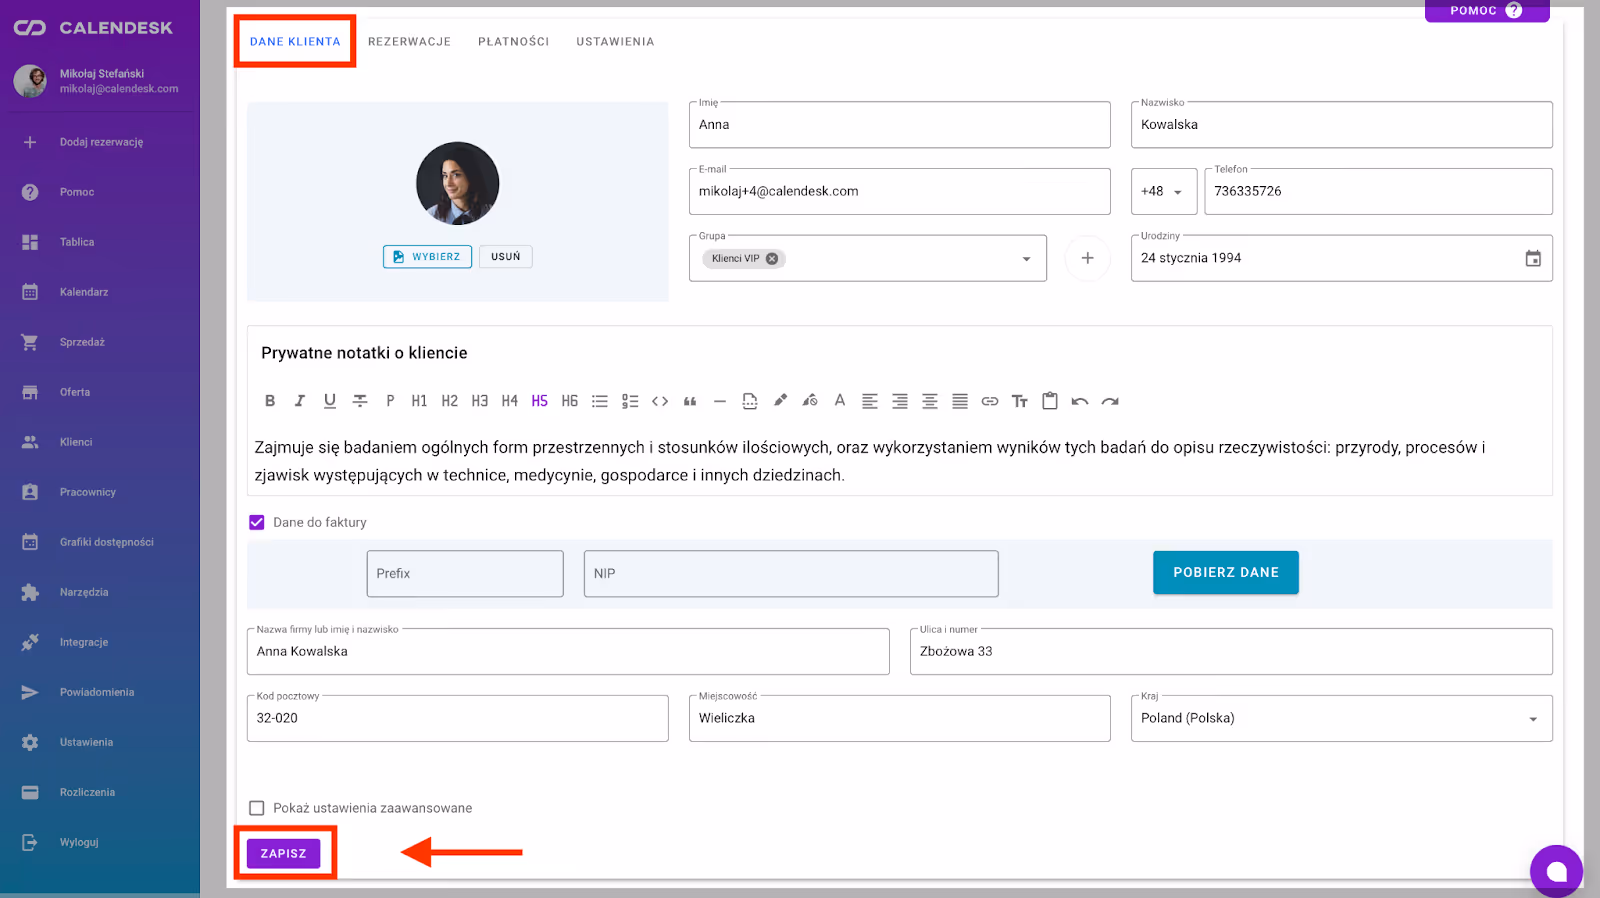
Task: Undo last change in notes editor
Action: tap(1080, 401)
